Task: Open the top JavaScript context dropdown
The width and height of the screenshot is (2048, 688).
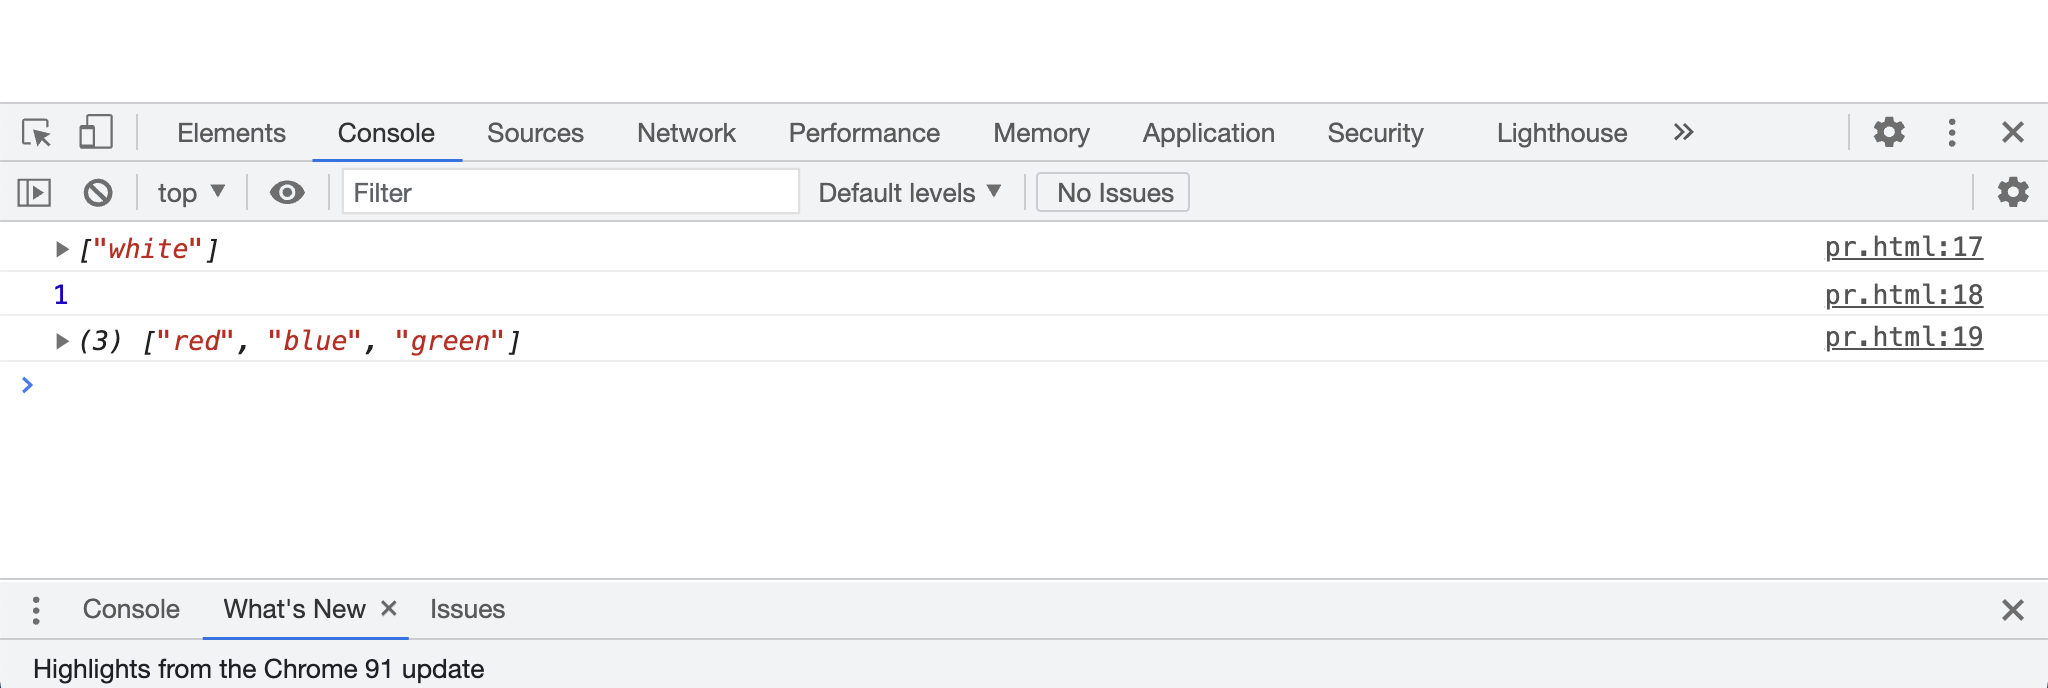Action: [x=191, y=193]
